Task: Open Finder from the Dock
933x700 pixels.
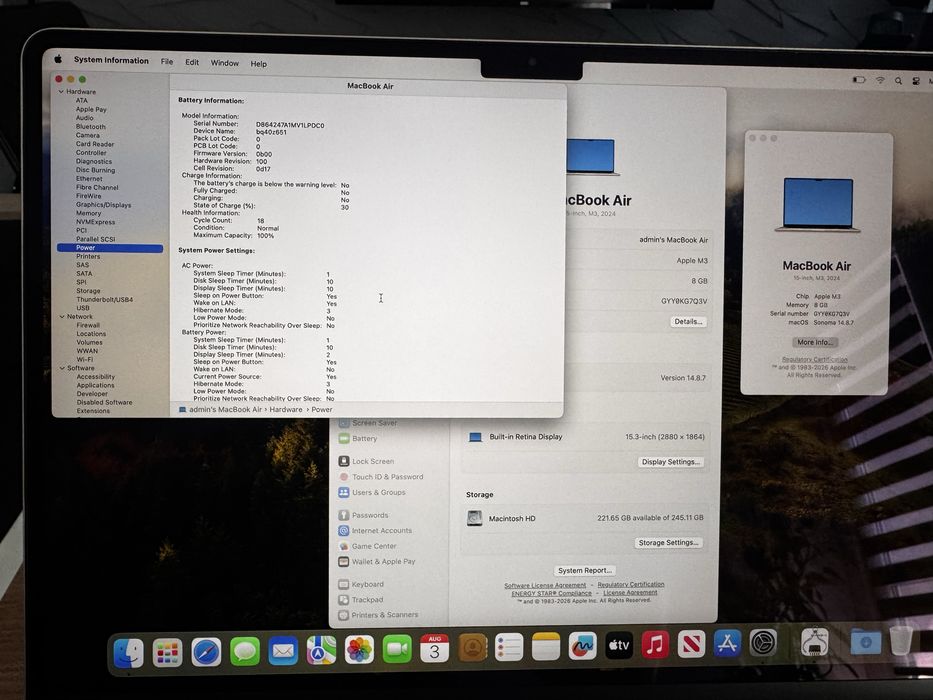Action: click(x=129, y=652)
